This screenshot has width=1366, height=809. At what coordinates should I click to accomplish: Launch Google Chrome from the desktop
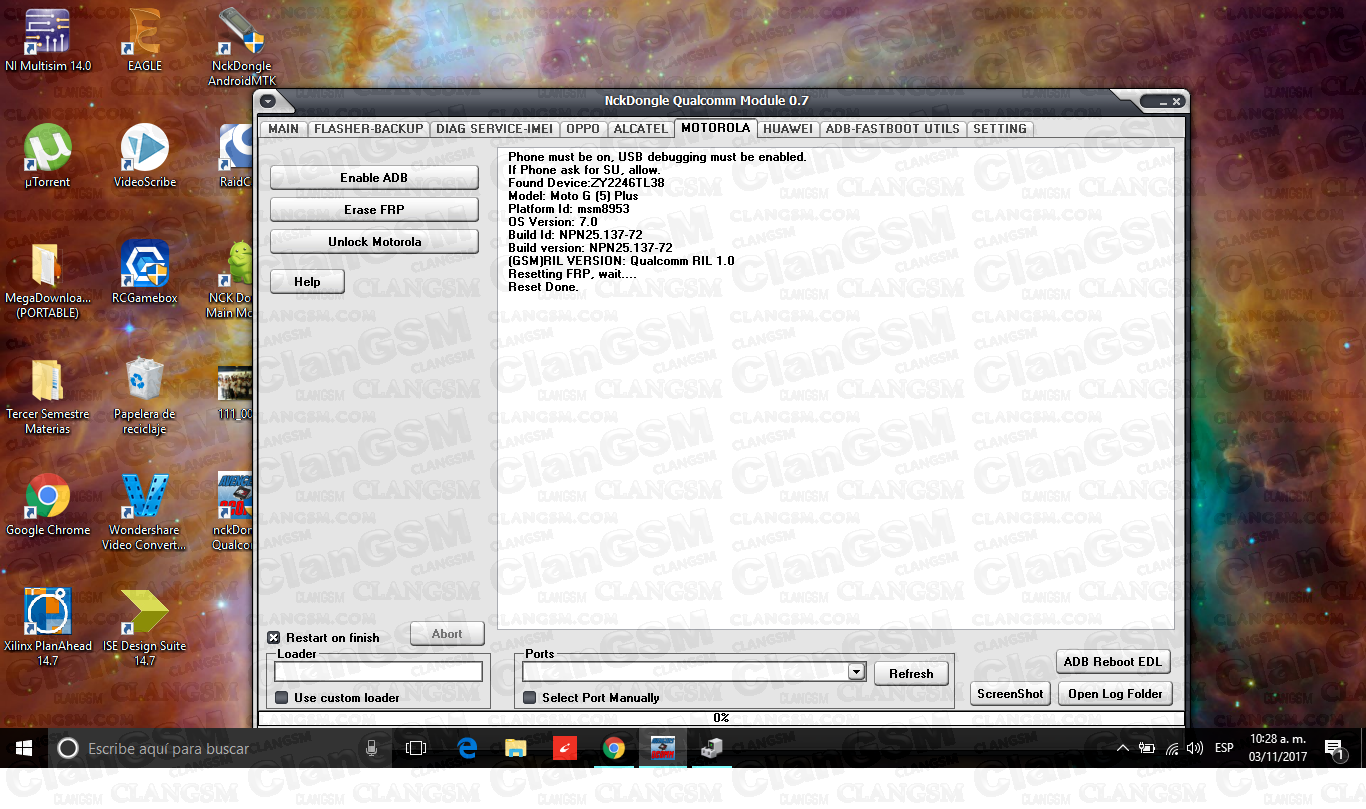pyautogui.click(x=47, y=504)
